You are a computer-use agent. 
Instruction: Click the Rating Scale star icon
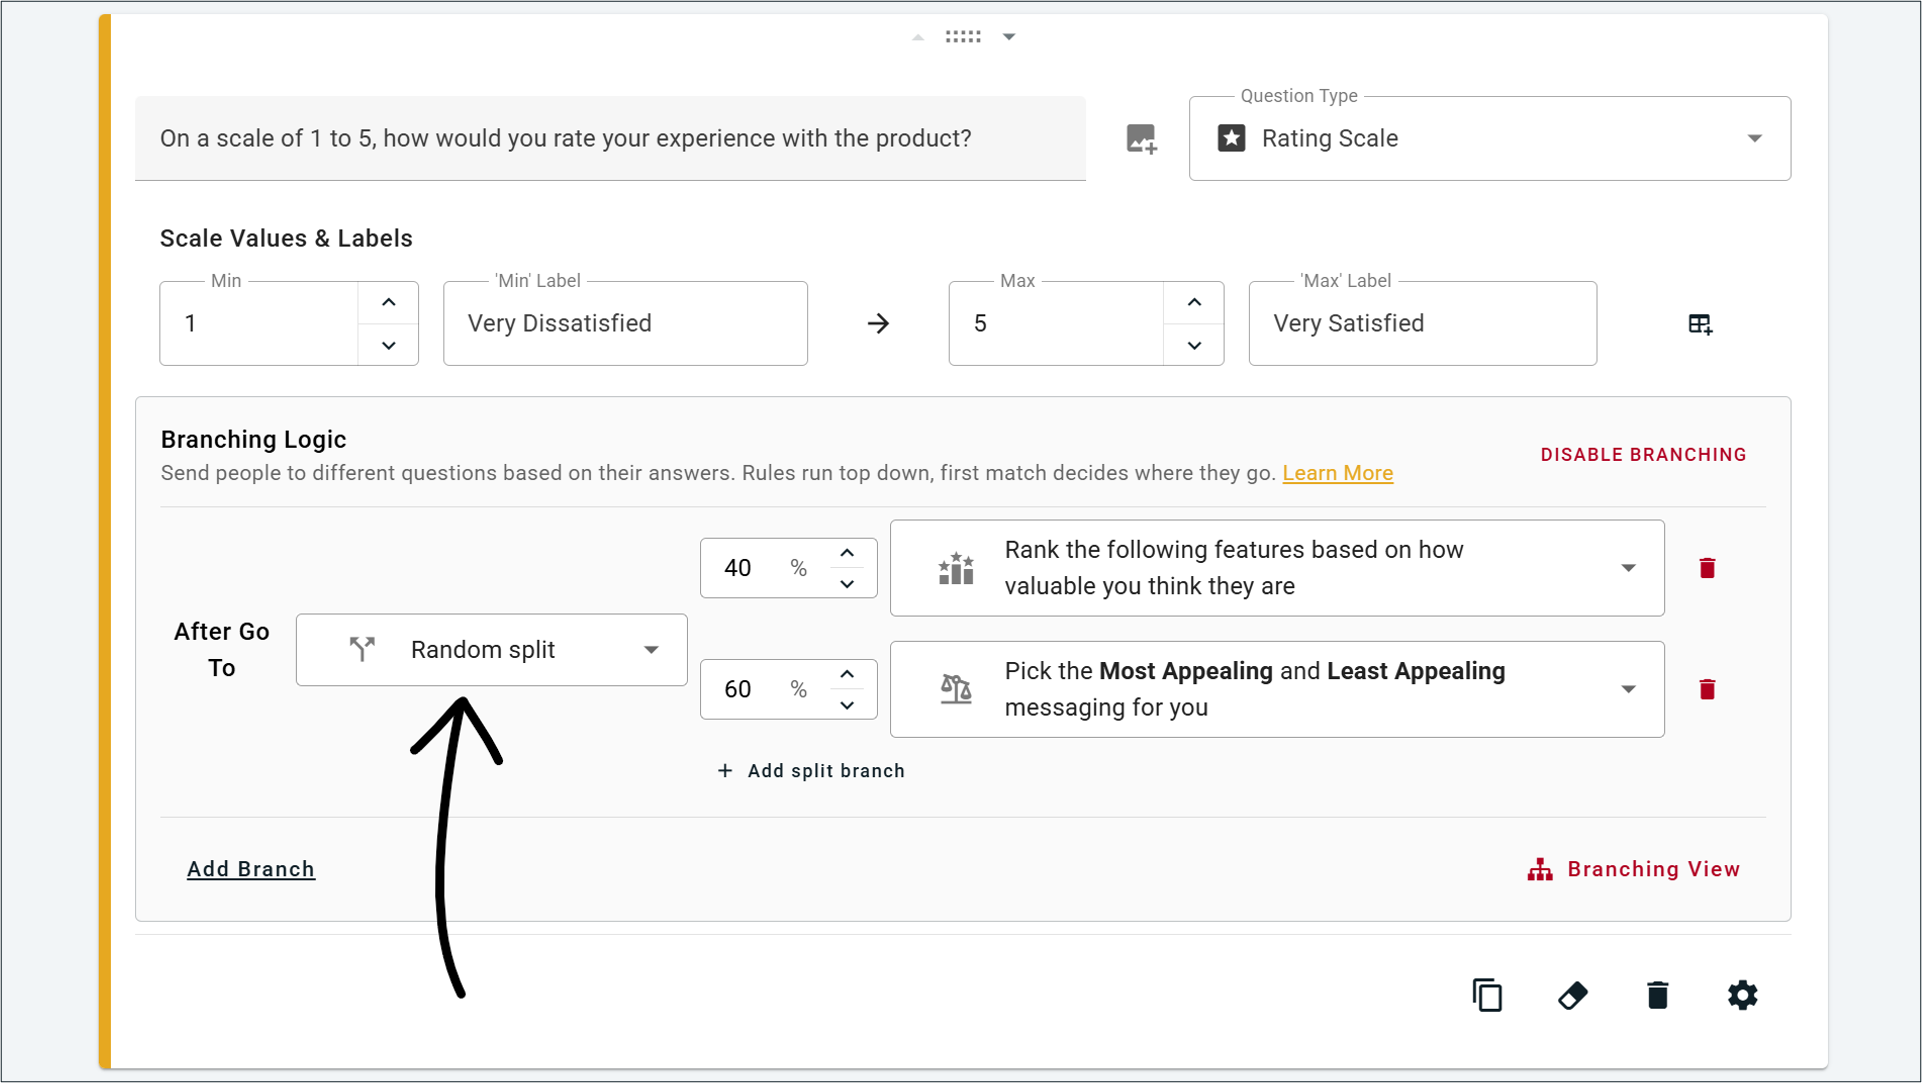pyautogui.click(x=1231, y=138)
